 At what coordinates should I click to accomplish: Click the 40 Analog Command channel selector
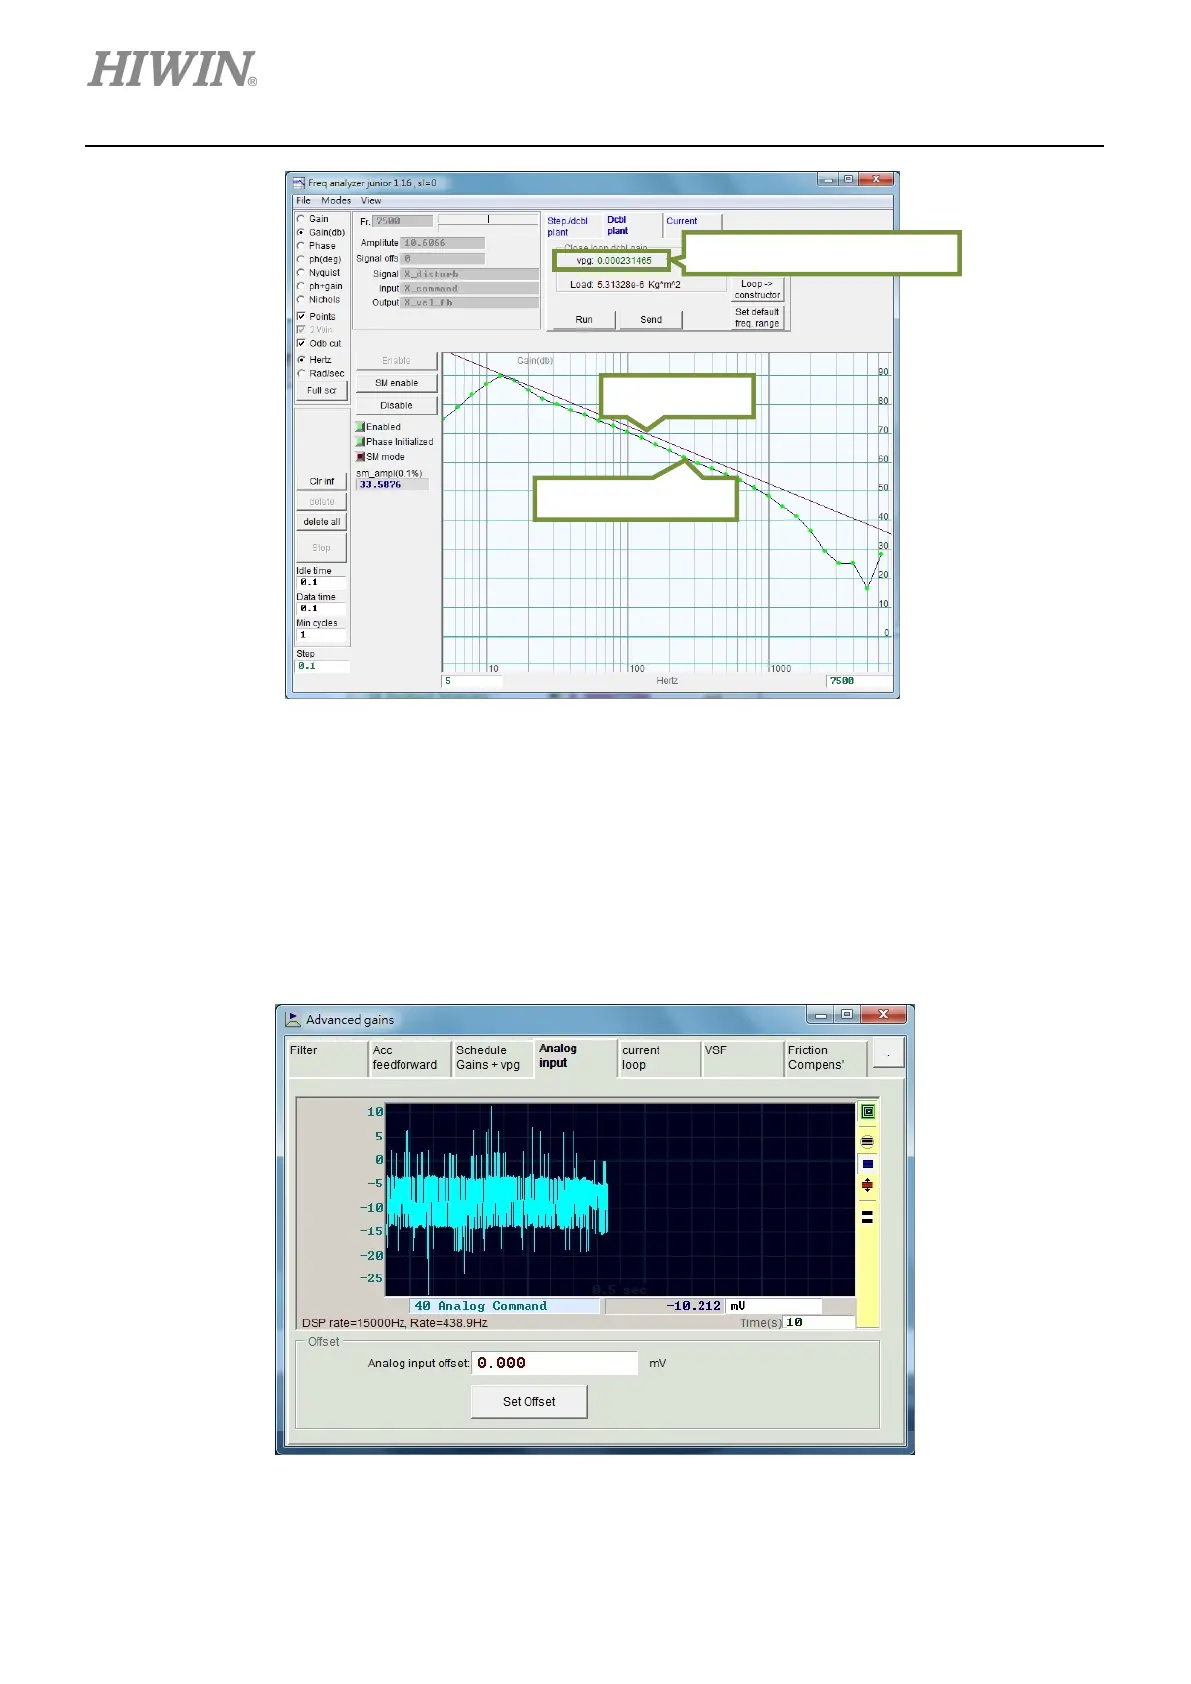[x=506, y=1306]
